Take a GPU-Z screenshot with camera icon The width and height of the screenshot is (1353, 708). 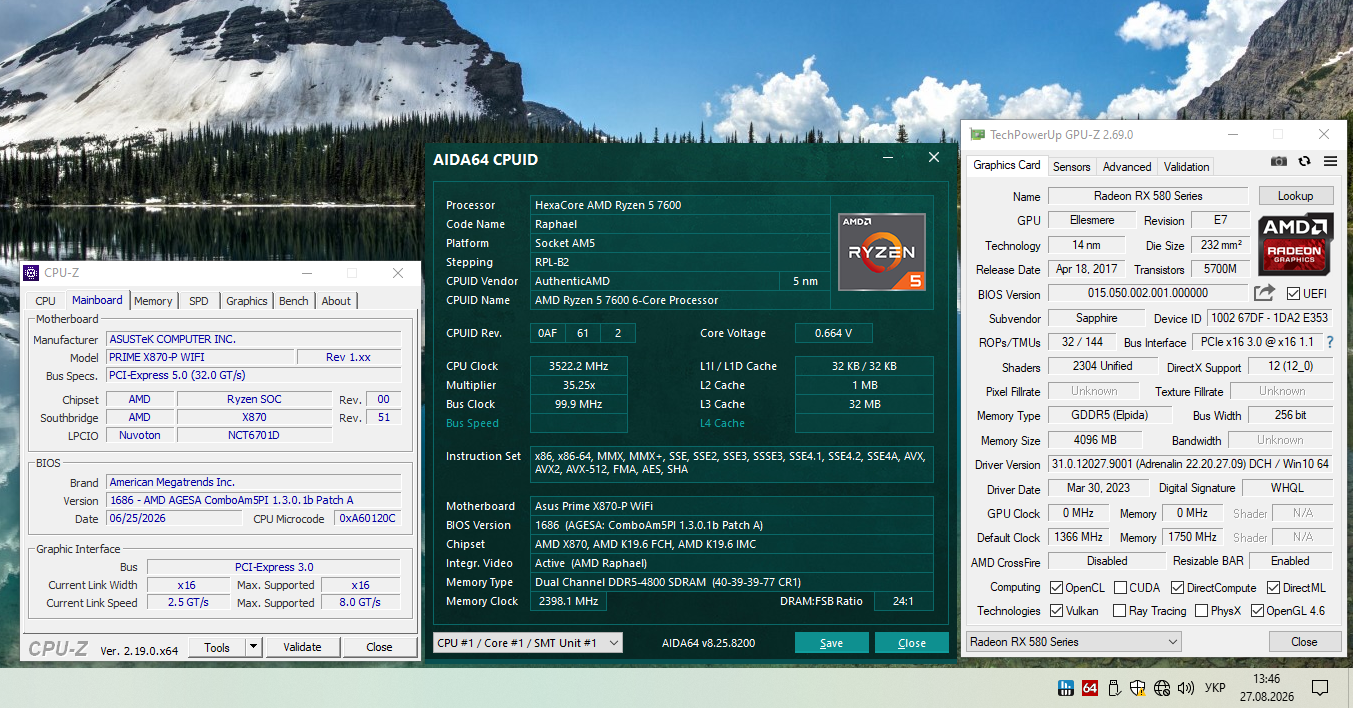(1278, 161)
